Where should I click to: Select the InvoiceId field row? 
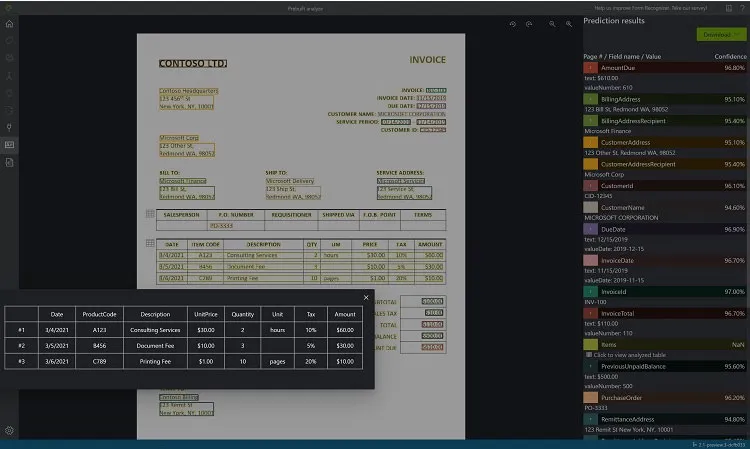664,291
